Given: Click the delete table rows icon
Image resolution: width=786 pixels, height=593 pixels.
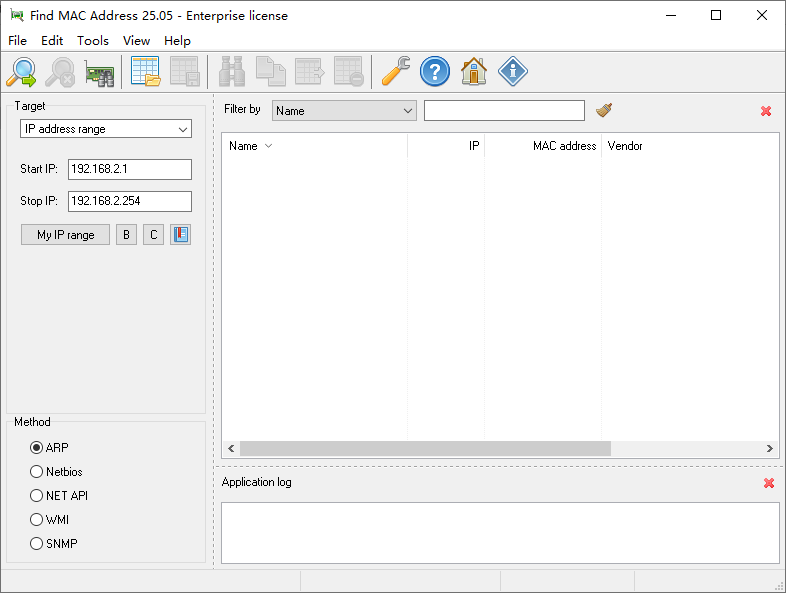Looking at the screenshot, I should click(x=349, y=71).
